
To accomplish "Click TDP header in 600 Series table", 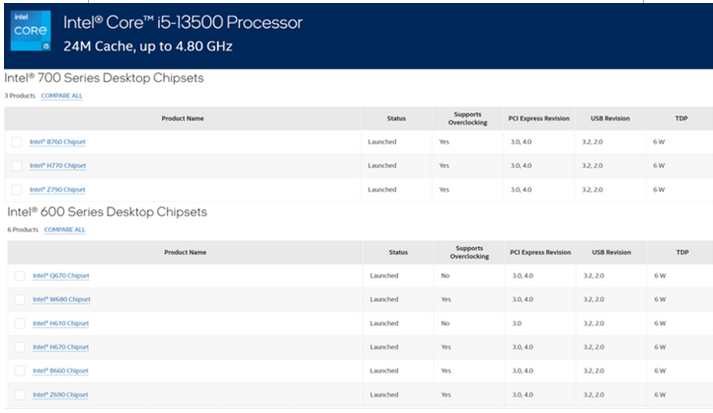I will tap(682, 252).
